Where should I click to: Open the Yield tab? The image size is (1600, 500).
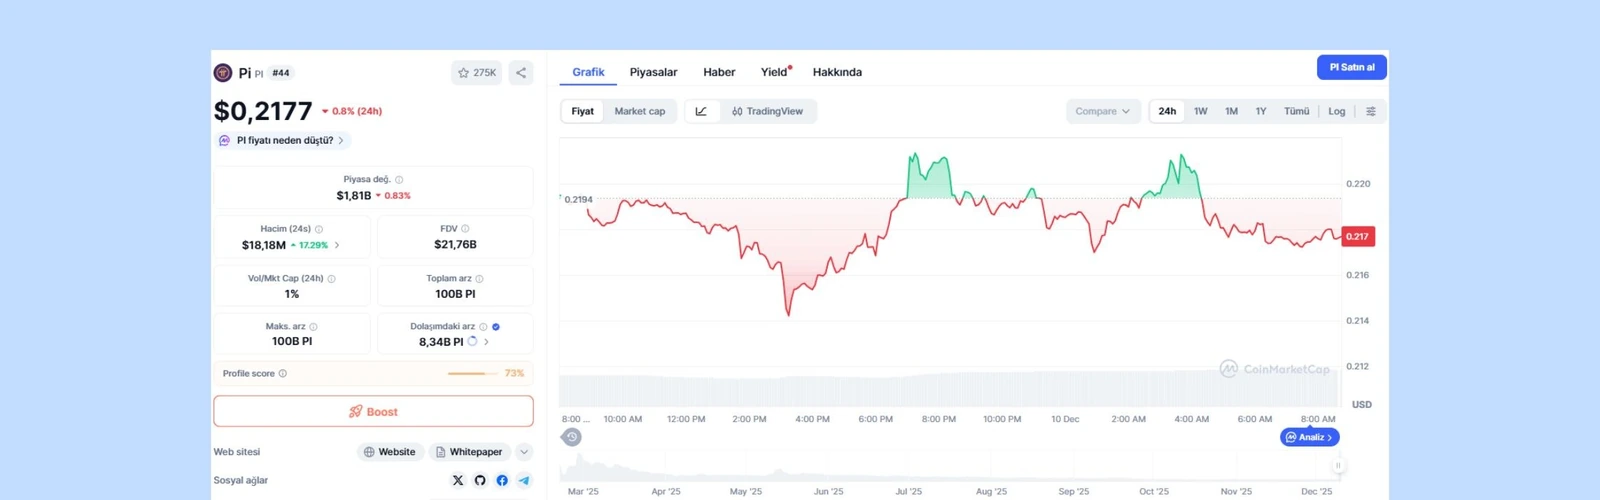click(775, 72)
